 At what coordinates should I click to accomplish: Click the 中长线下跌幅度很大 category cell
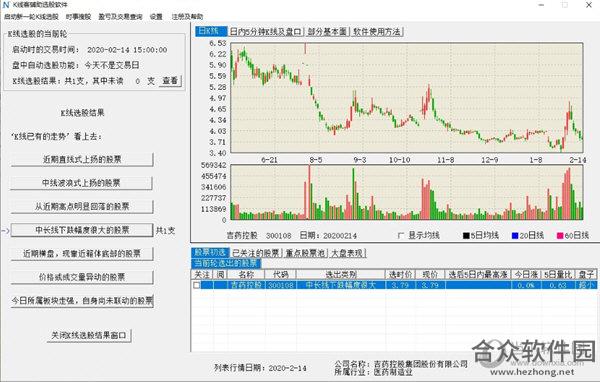[340, 285]
